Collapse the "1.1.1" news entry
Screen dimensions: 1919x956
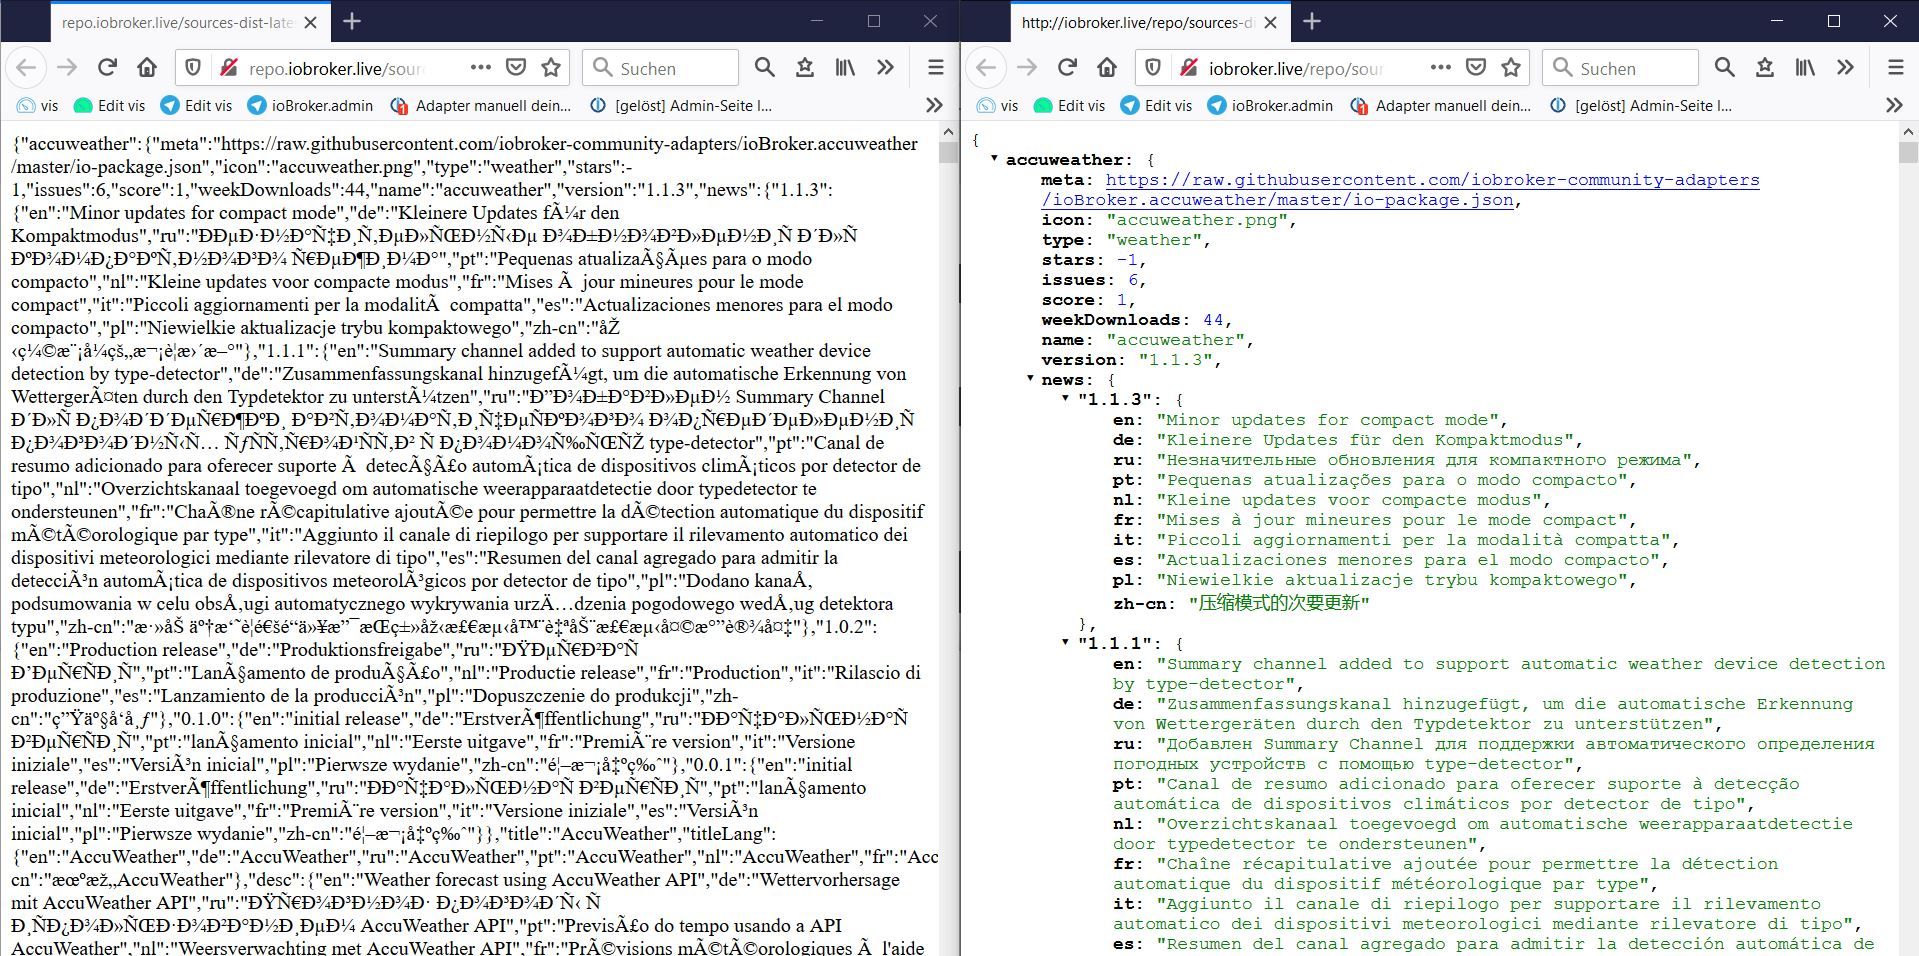tap(1065, 642)
